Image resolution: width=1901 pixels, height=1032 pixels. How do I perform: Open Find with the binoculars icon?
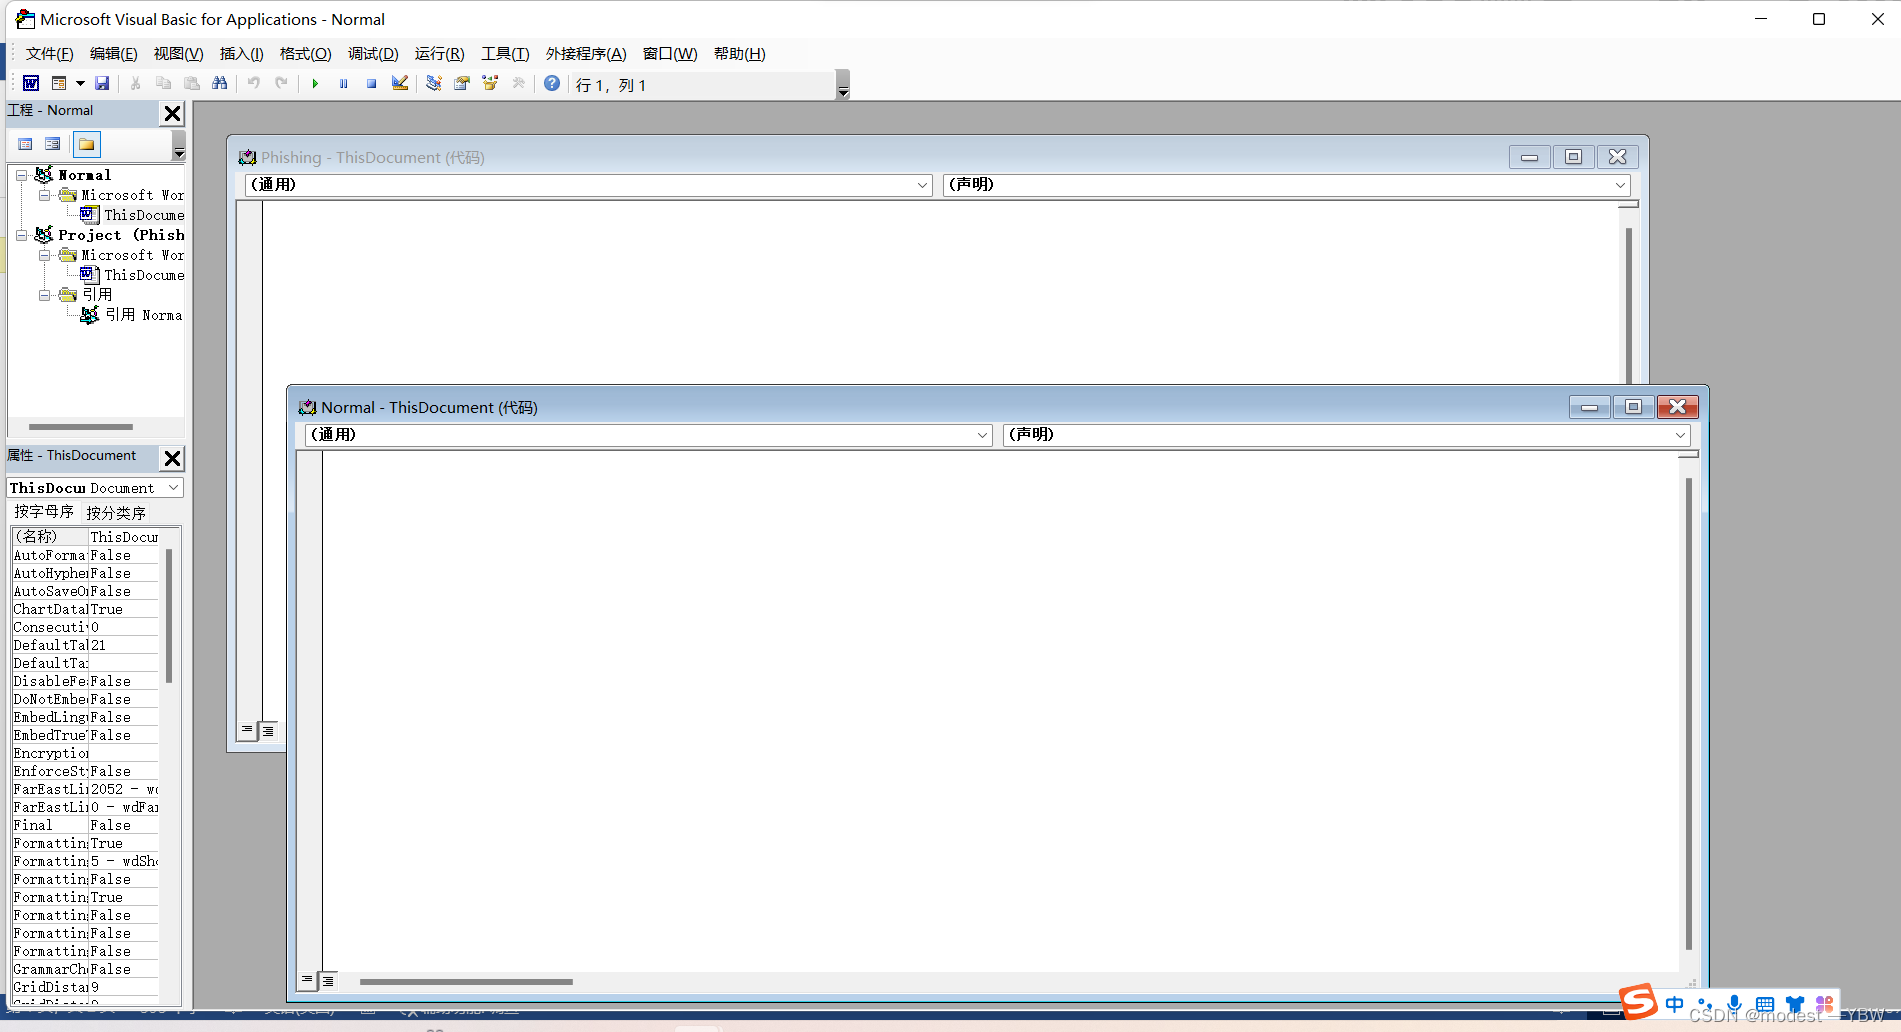point(219,84)
